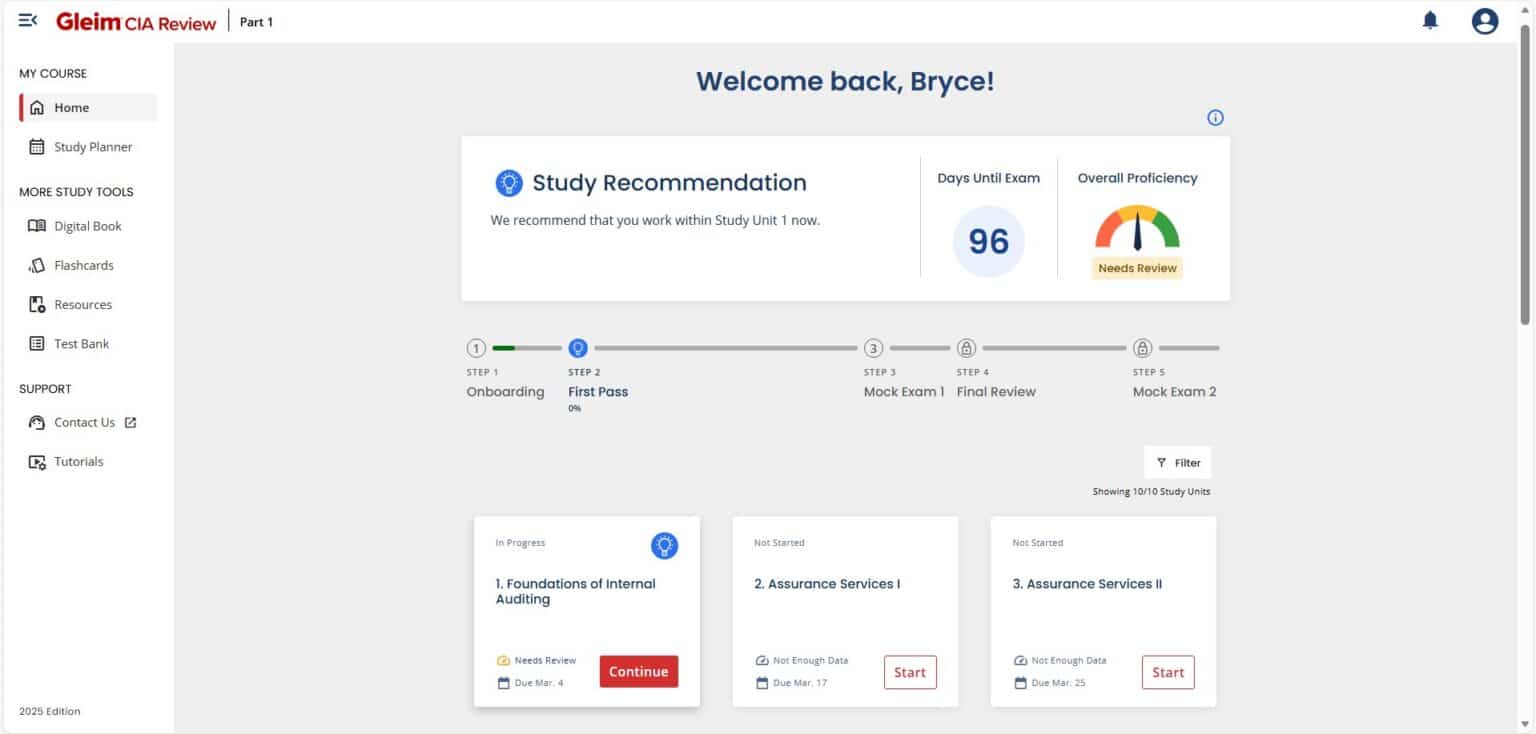Click the Gleim CIA Review logo
The width and height of the screenshot is (1536, 734).
point(136,21)
